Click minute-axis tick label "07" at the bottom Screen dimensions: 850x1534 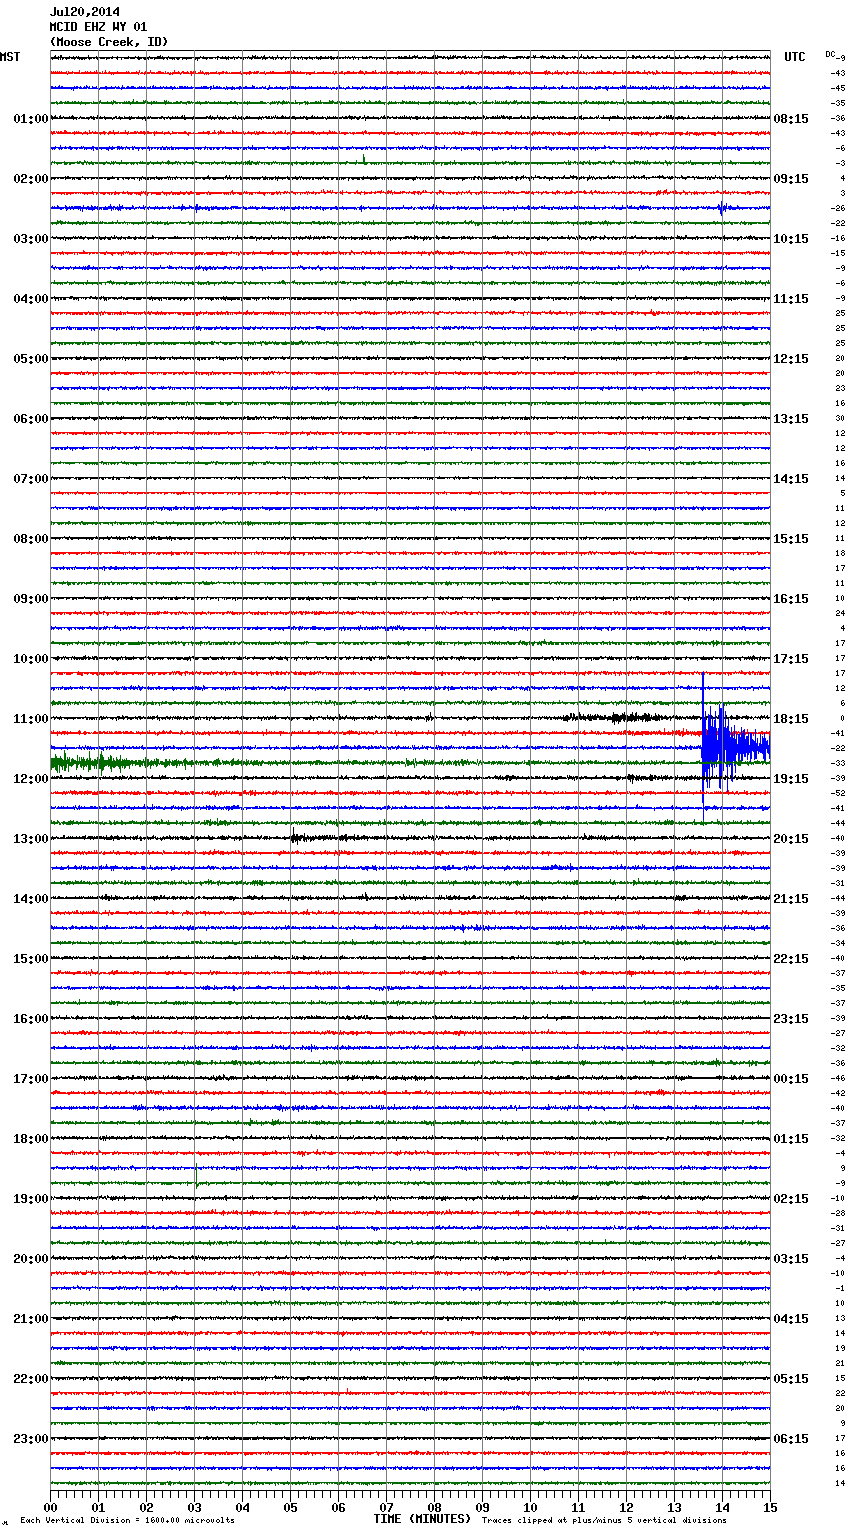point(386,1507)
